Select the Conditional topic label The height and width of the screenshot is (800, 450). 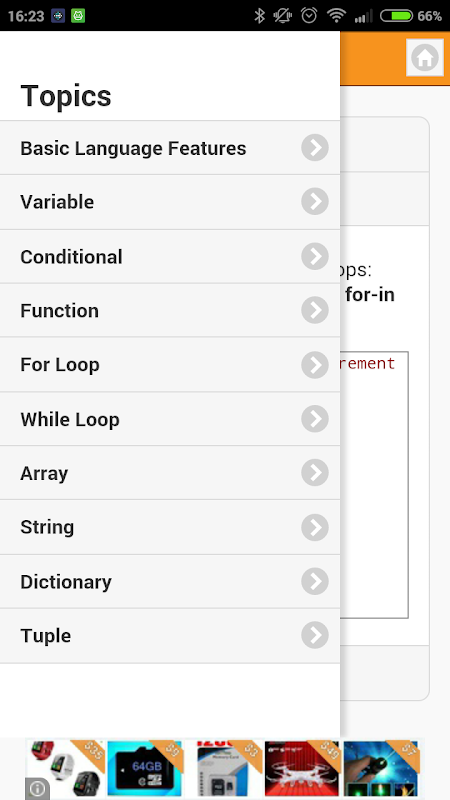pos(71,257)
